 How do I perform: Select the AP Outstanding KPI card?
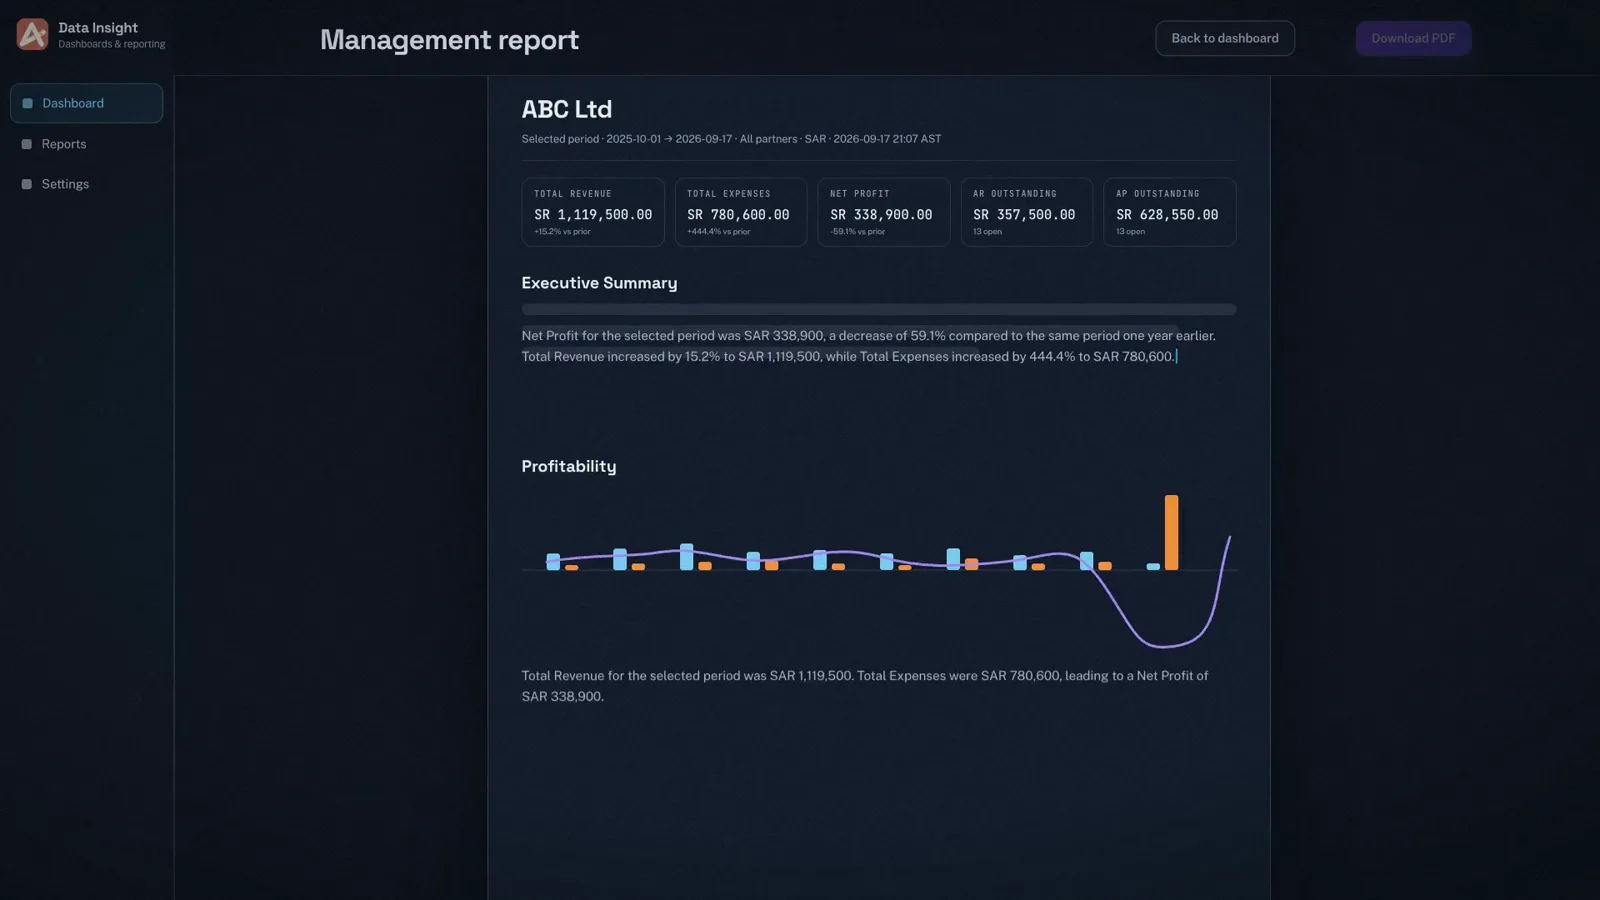click(1170, 212)
